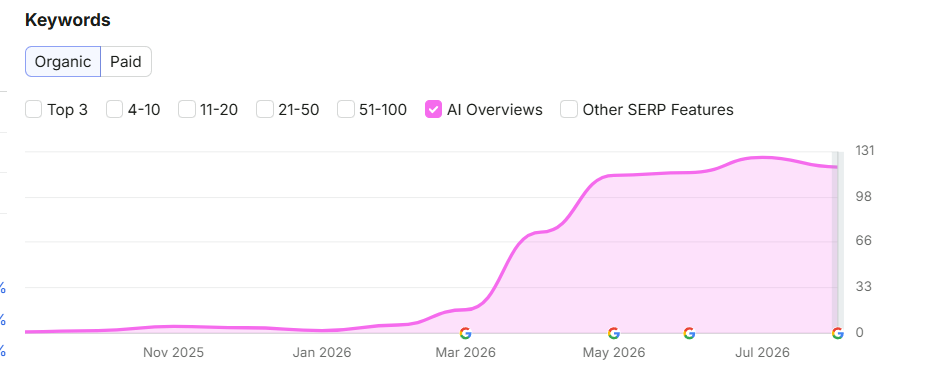Viewport: 926px width, 373px height.
Task: Click the Jul 2026 axis label
Action: pos(762,353)
